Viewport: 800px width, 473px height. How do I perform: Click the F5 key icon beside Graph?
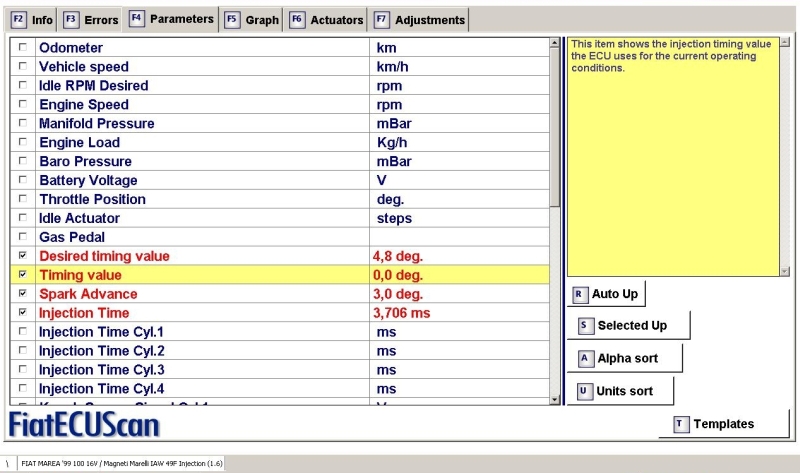(232, 20)
